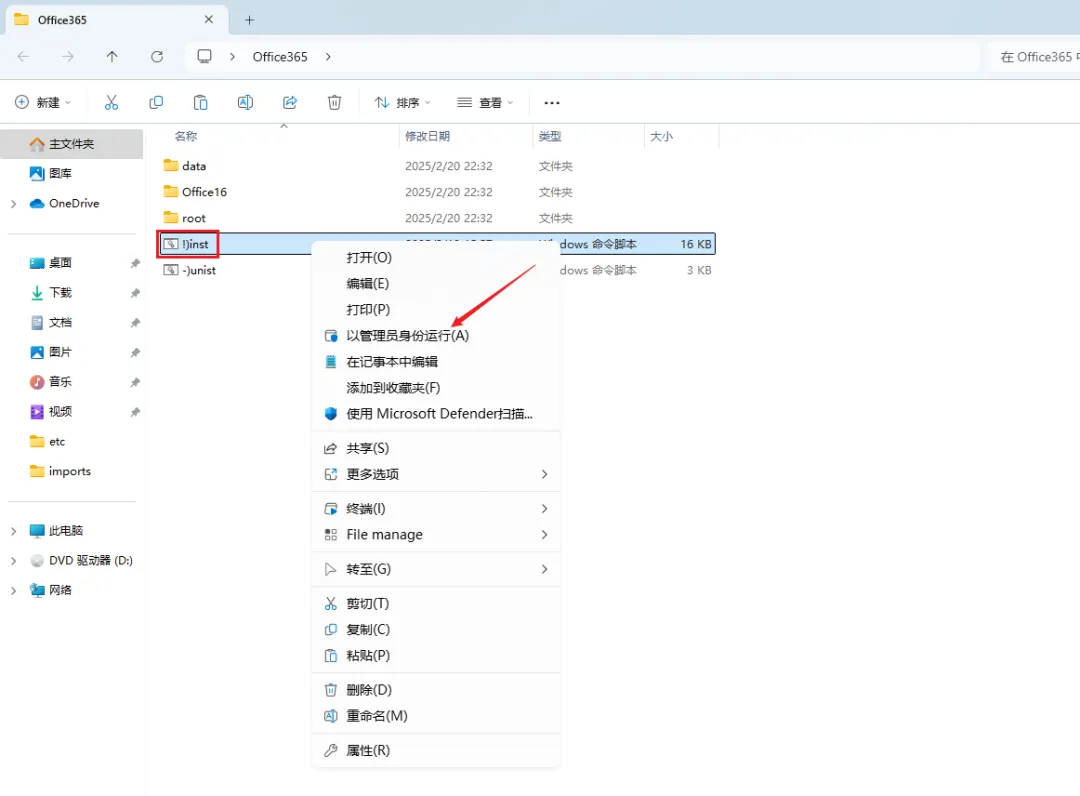This screenshot has height=796, width=1080.
Task: Open the 查看 view dropdown
Action: click(485, 101)
